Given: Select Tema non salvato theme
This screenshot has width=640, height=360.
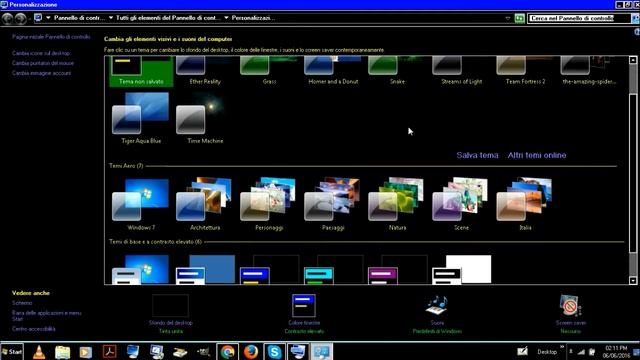Looking at the screenshot, I should 141,71.
